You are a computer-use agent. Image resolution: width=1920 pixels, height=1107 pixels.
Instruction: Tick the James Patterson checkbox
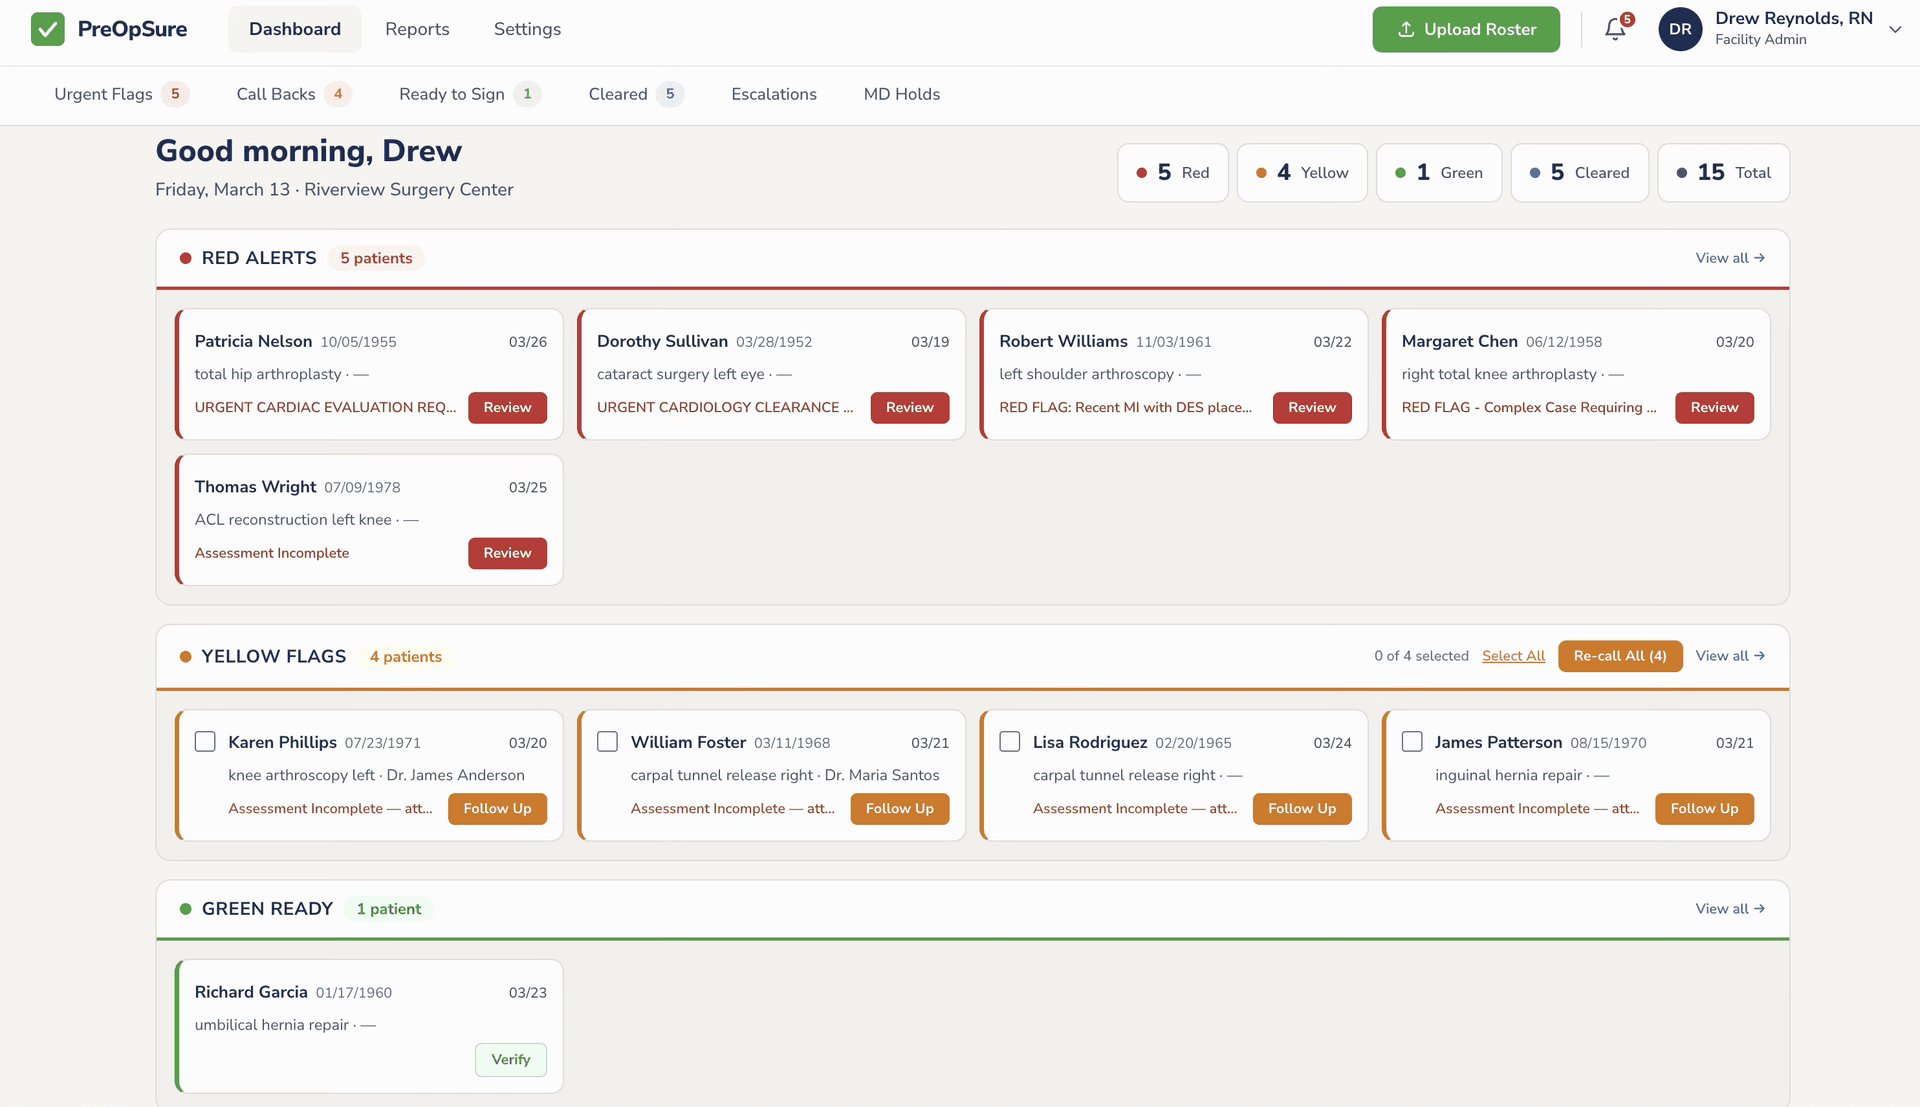(1412, 742)
